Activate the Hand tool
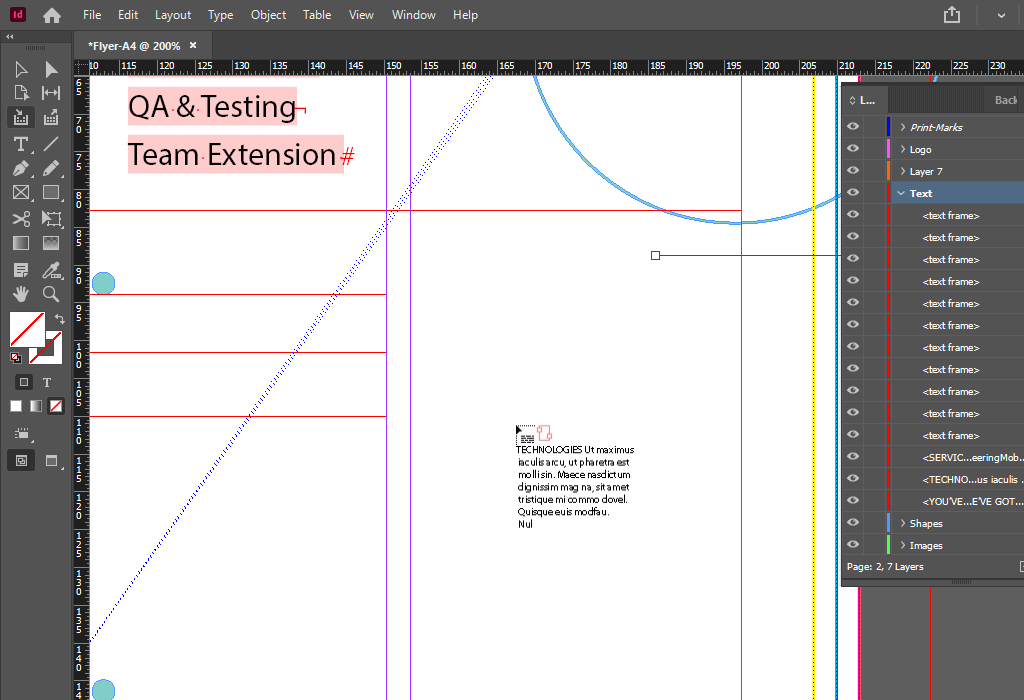This screenshot has height=700, width=1024. [20, 293]
